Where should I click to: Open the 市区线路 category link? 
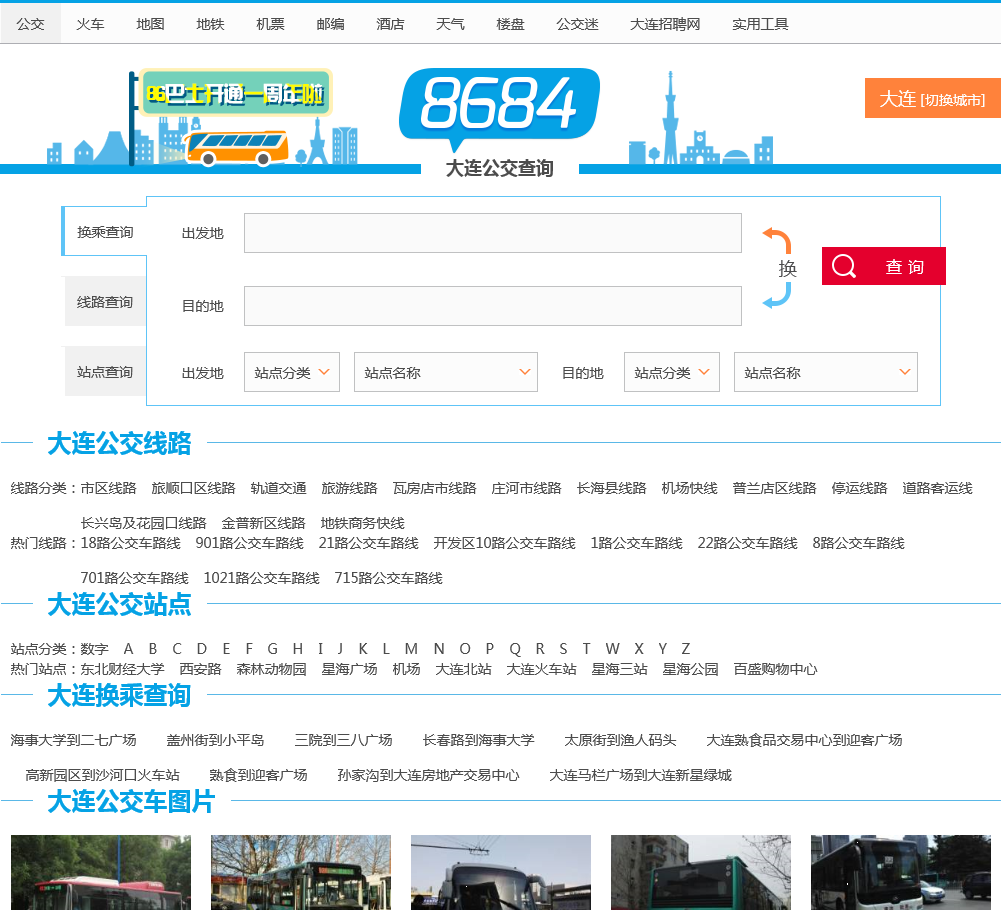pos(109,488)
